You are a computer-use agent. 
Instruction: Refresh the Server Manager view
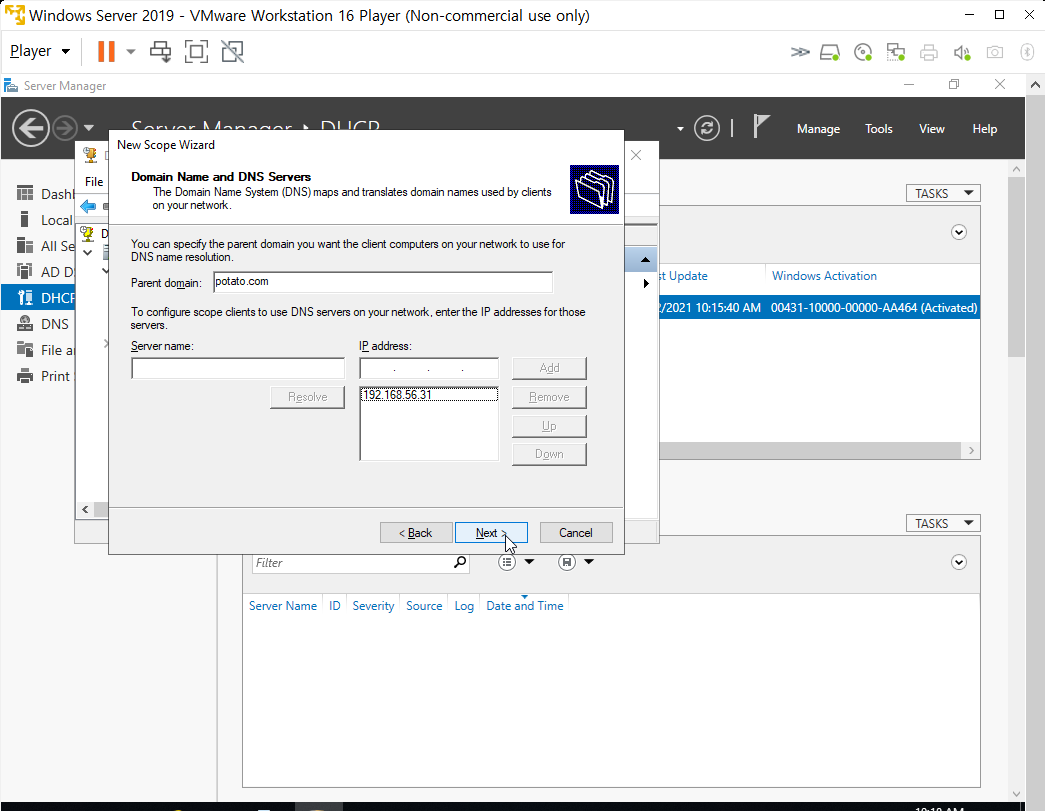click(x=706, y=128)
